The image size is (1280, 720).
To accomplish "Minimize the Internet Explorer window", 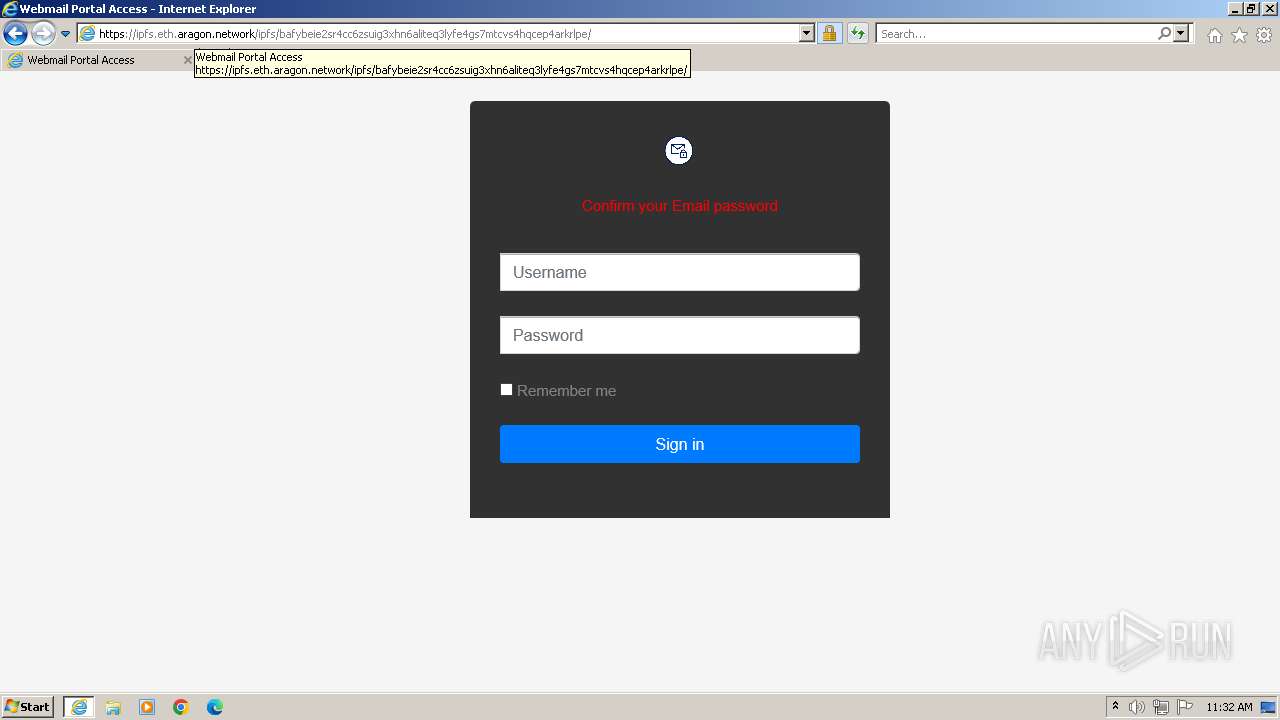I will tap(1235, 9).
